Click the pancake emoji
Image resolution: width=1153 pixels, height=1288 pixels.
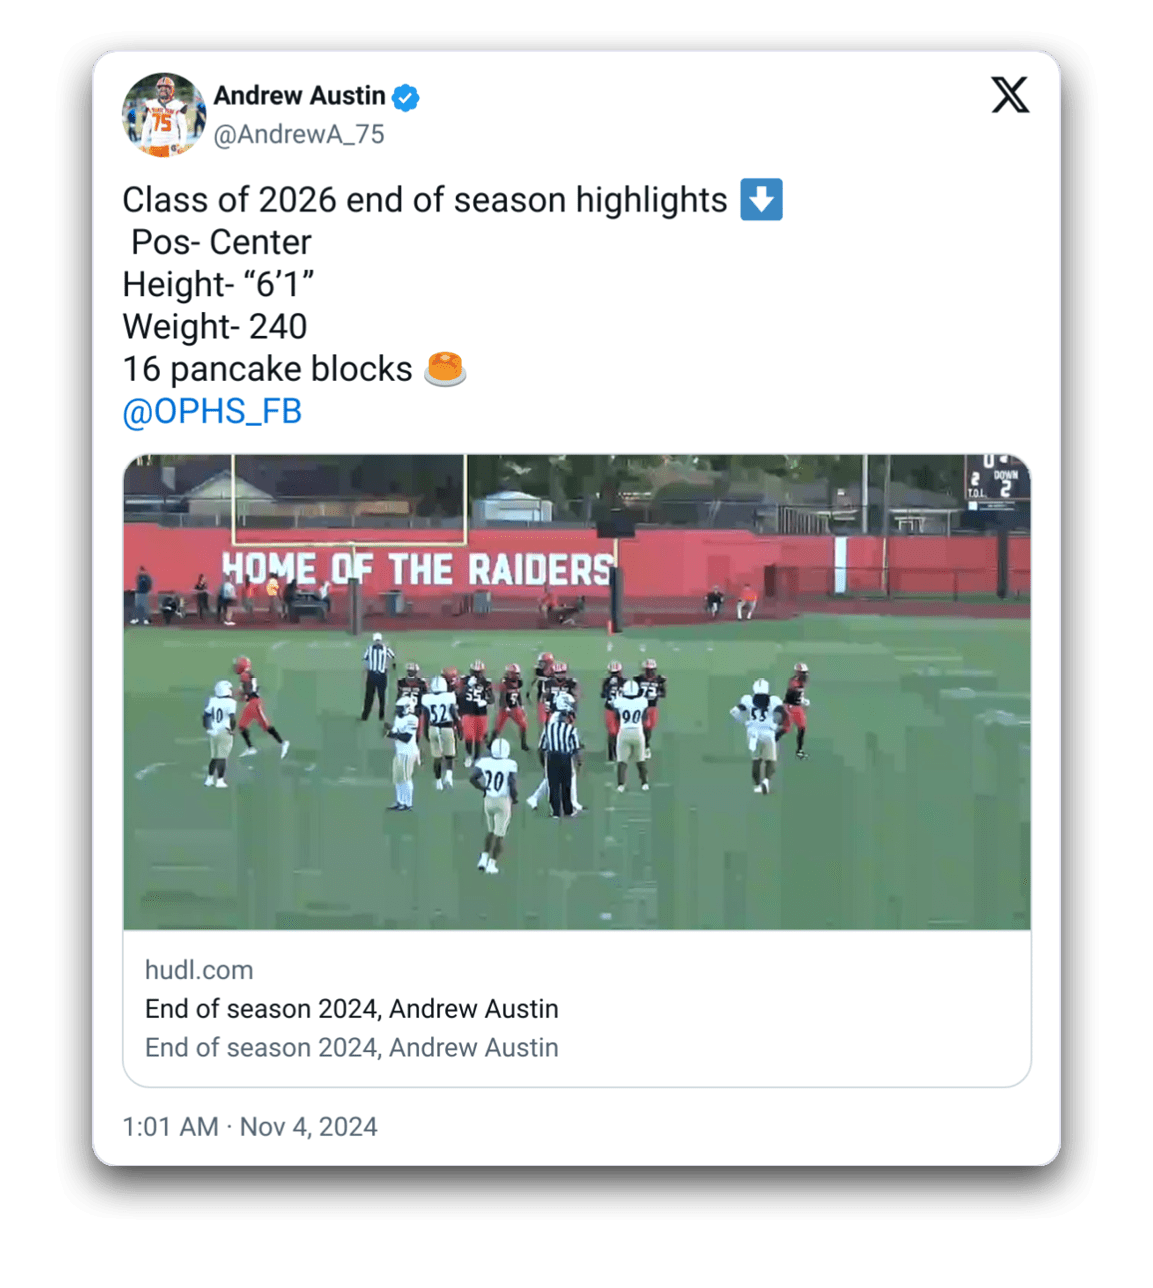click(x=445, y=369)
